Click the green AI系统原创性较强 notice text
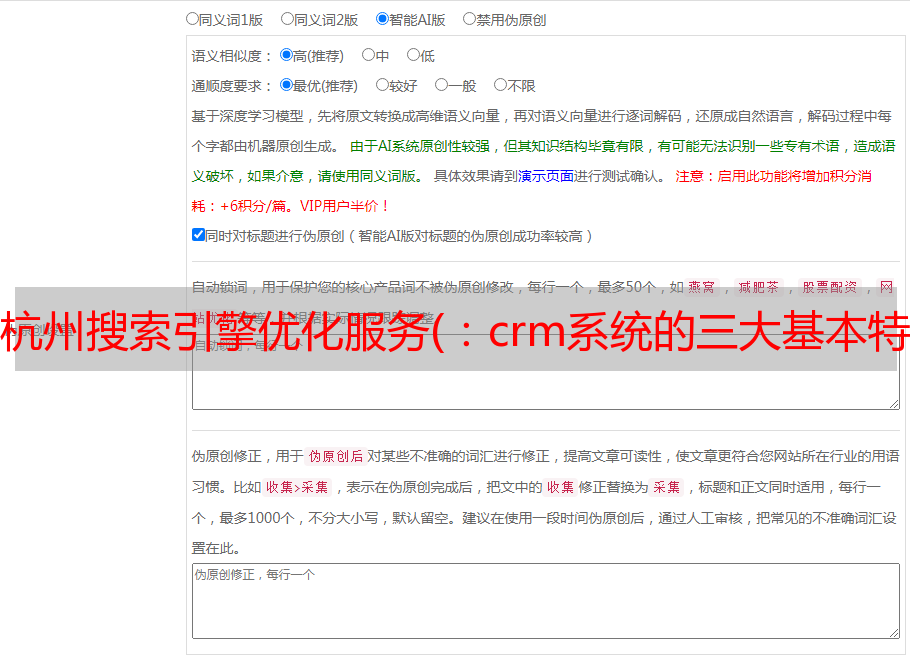 tap(543, 161)
